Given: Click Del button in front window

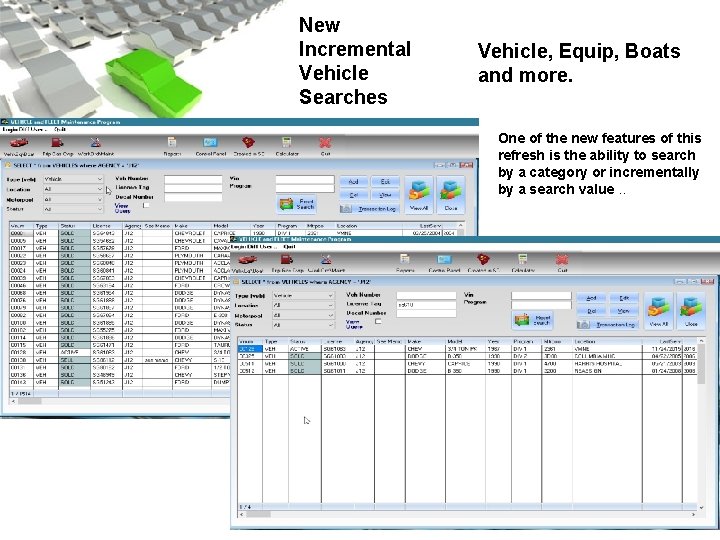Looking at the screenshot, I should 591,311.
